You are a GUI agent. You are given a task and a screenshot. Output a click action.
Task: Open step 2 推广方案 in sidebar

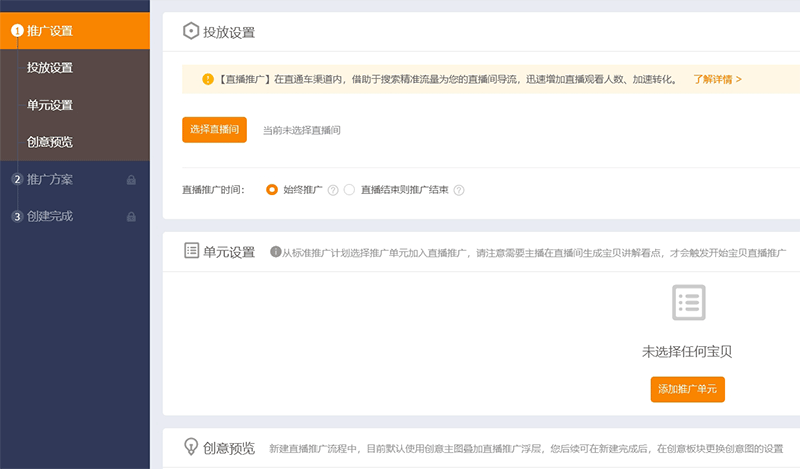point(50,180)
